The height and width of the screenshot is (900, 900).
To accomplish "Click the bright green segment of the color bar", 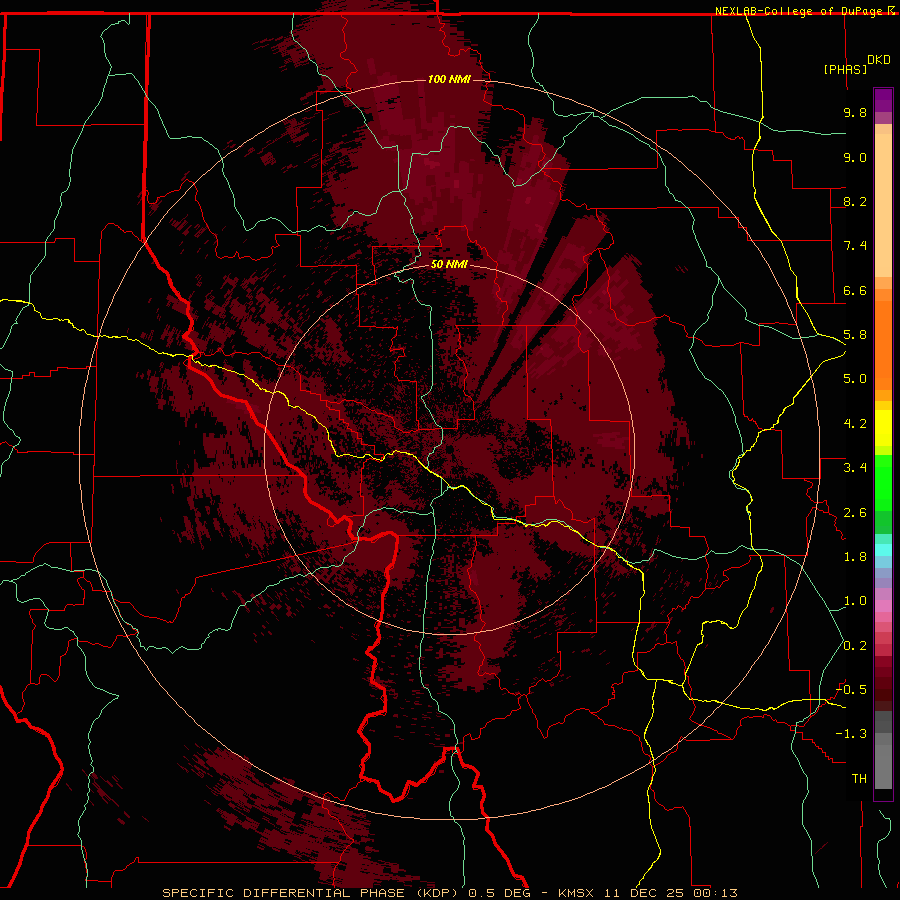I will click(x=883, y=483).
